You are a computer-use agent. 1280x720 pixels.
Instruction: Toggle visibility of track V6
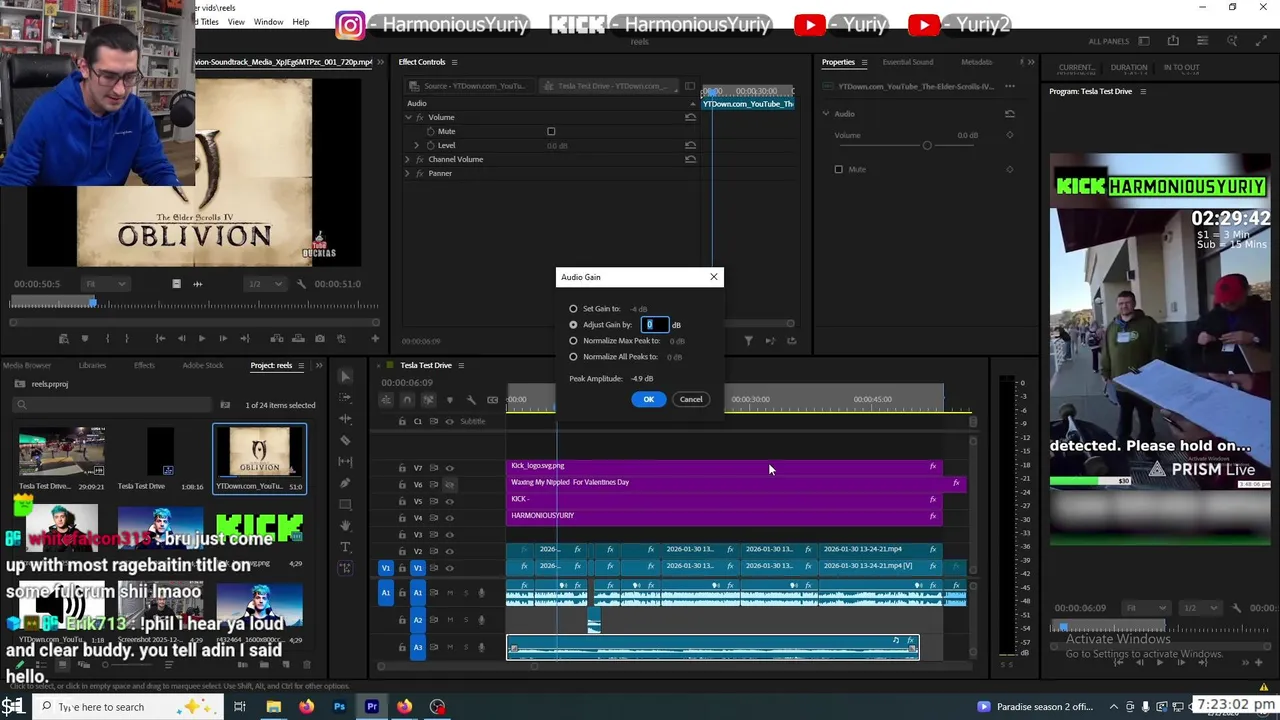449,485
